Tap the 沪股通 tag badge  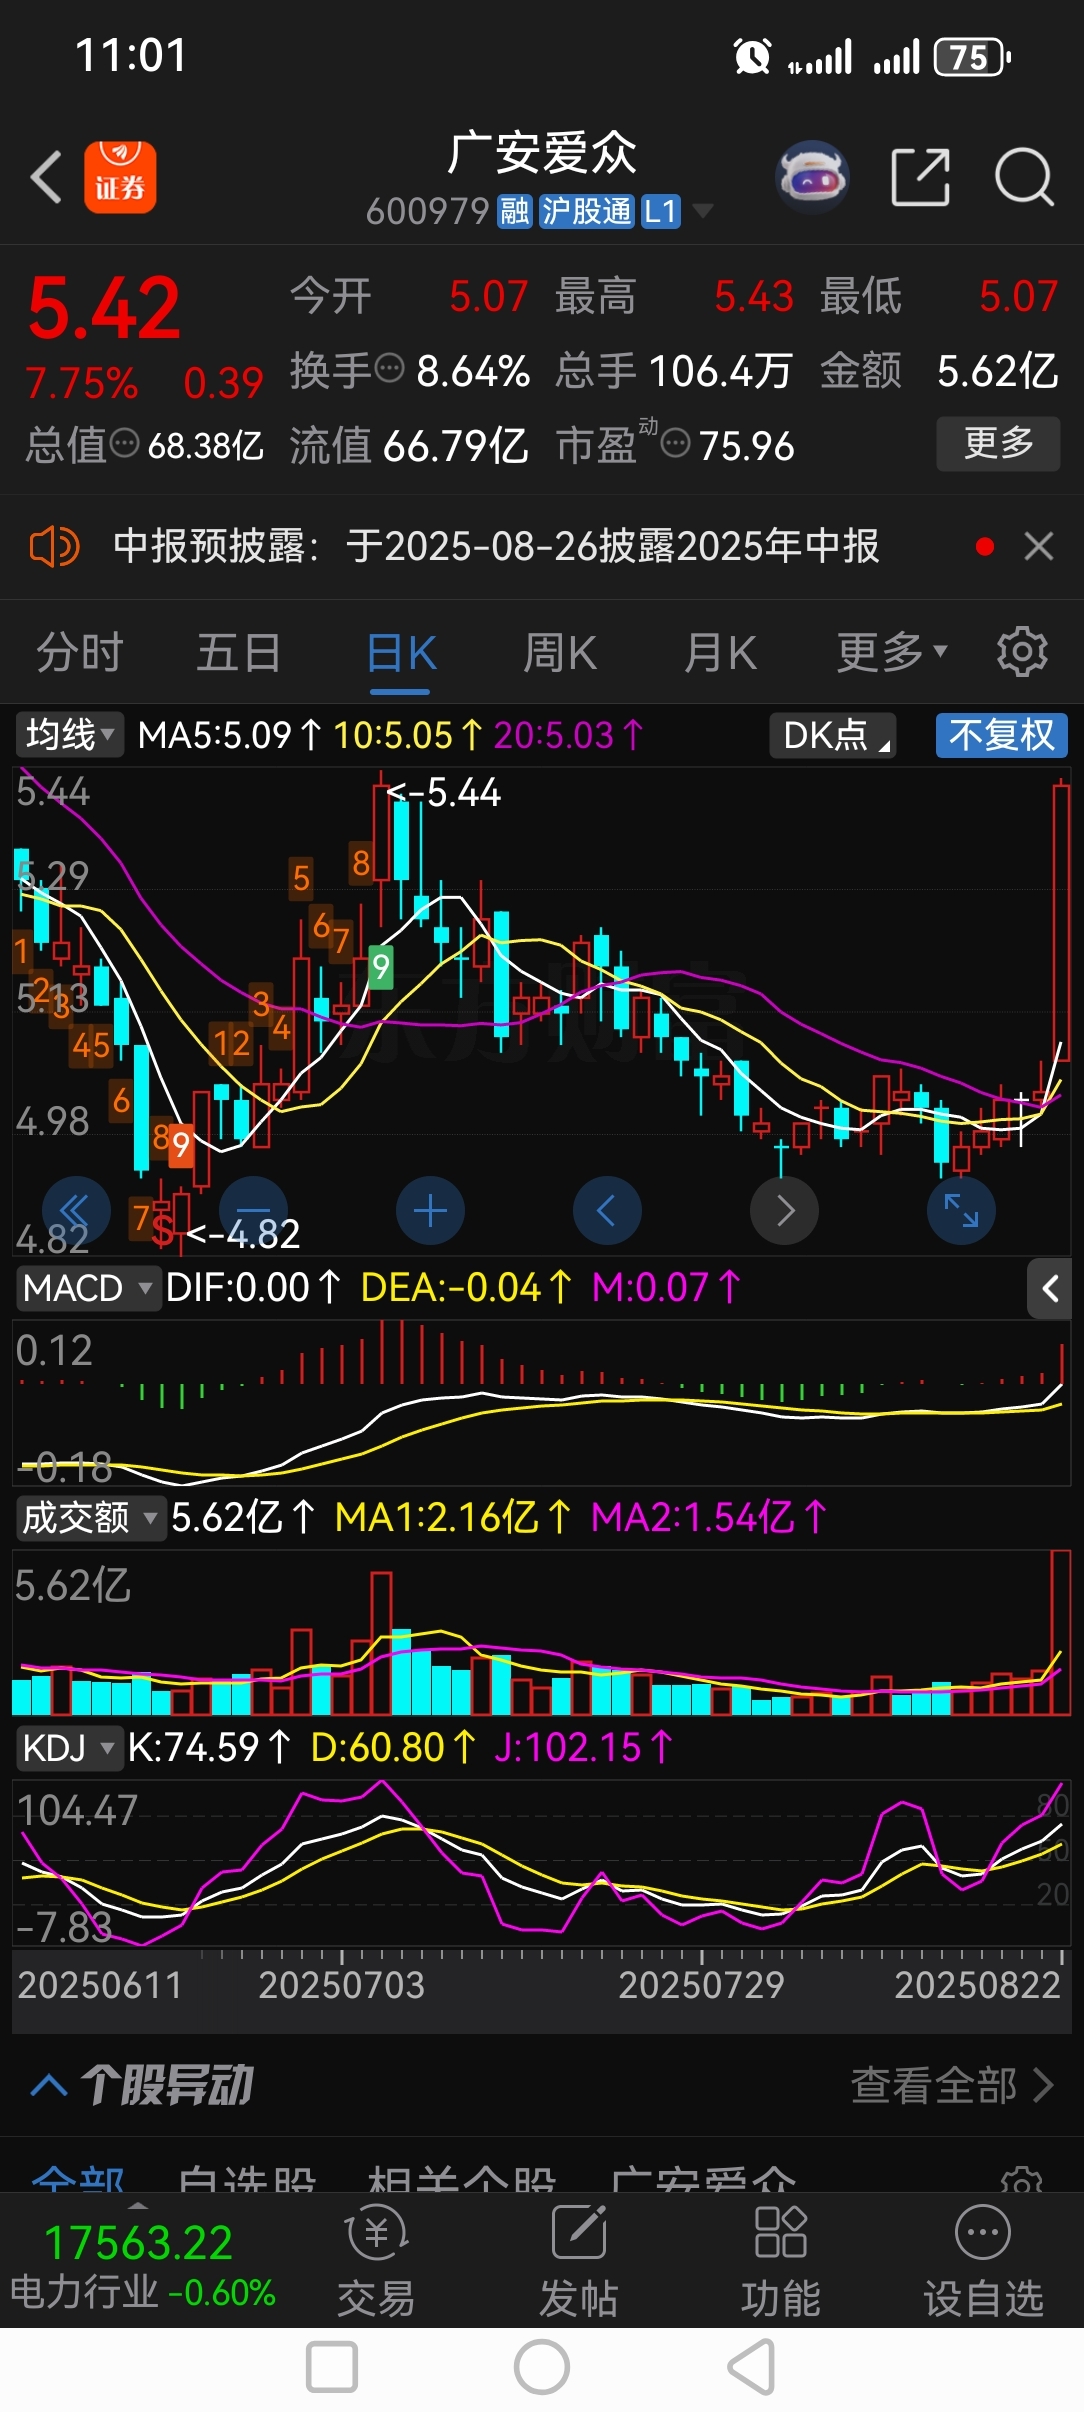[x=586, y=211]
